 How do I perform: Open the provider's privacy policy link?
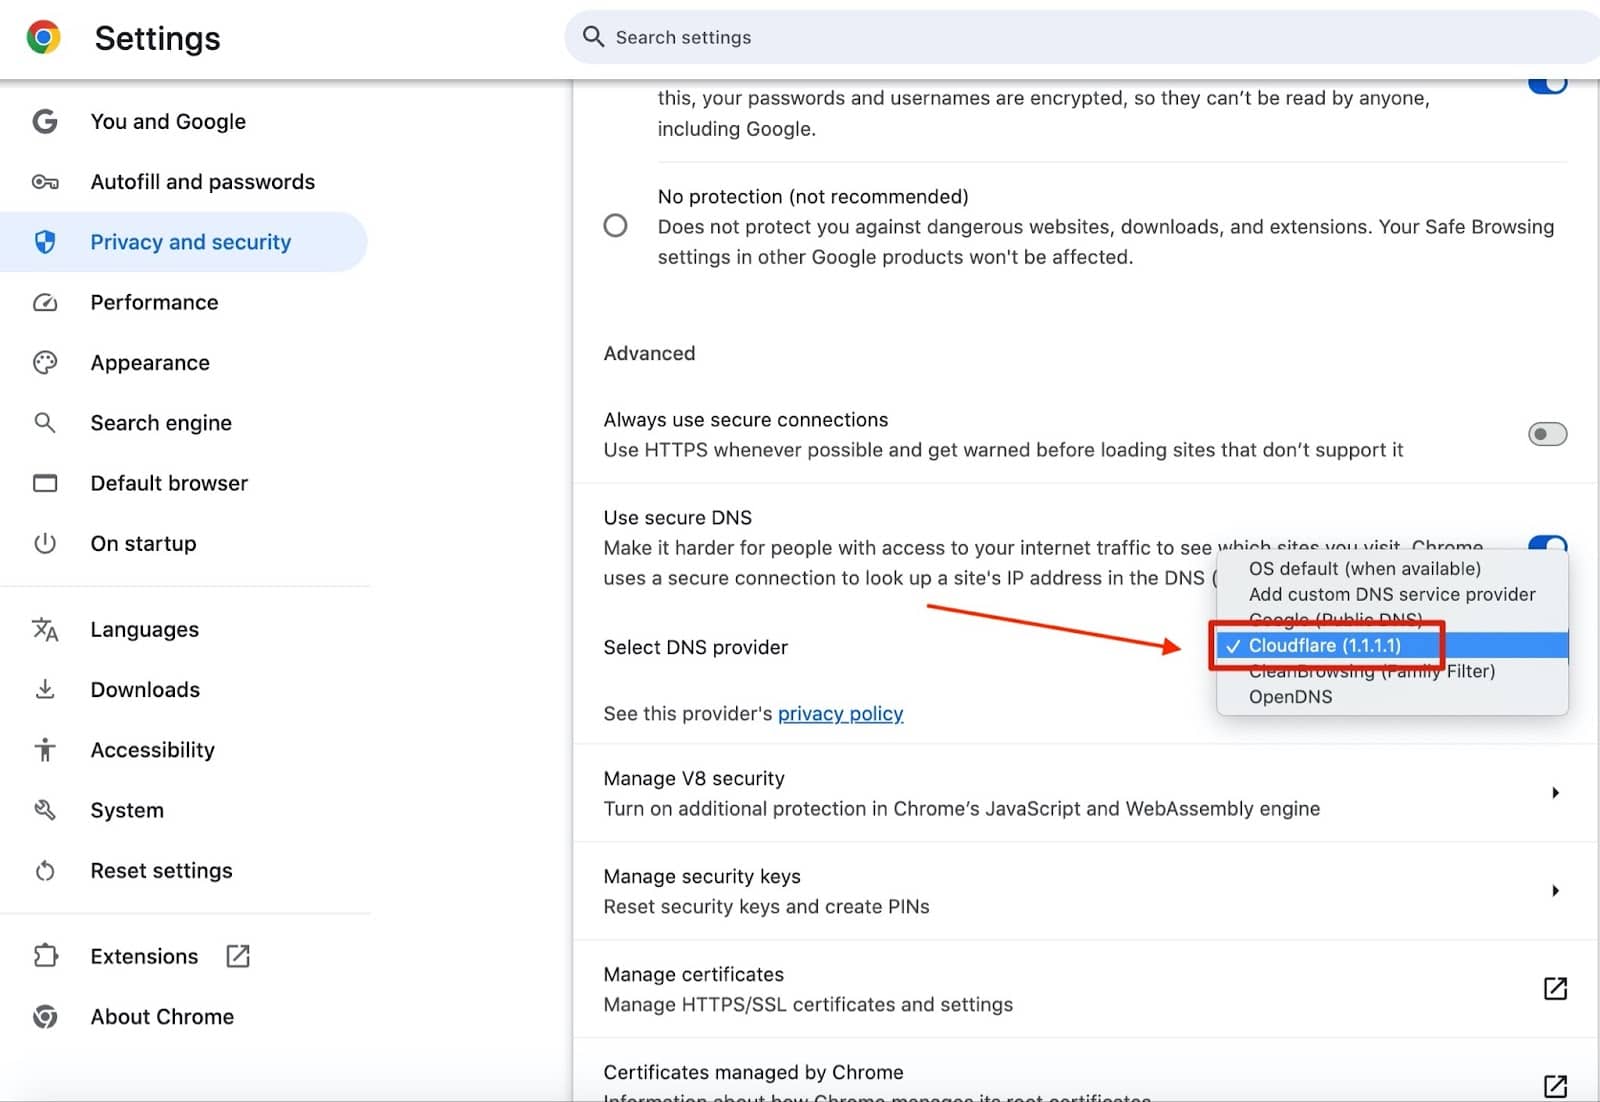840,714
